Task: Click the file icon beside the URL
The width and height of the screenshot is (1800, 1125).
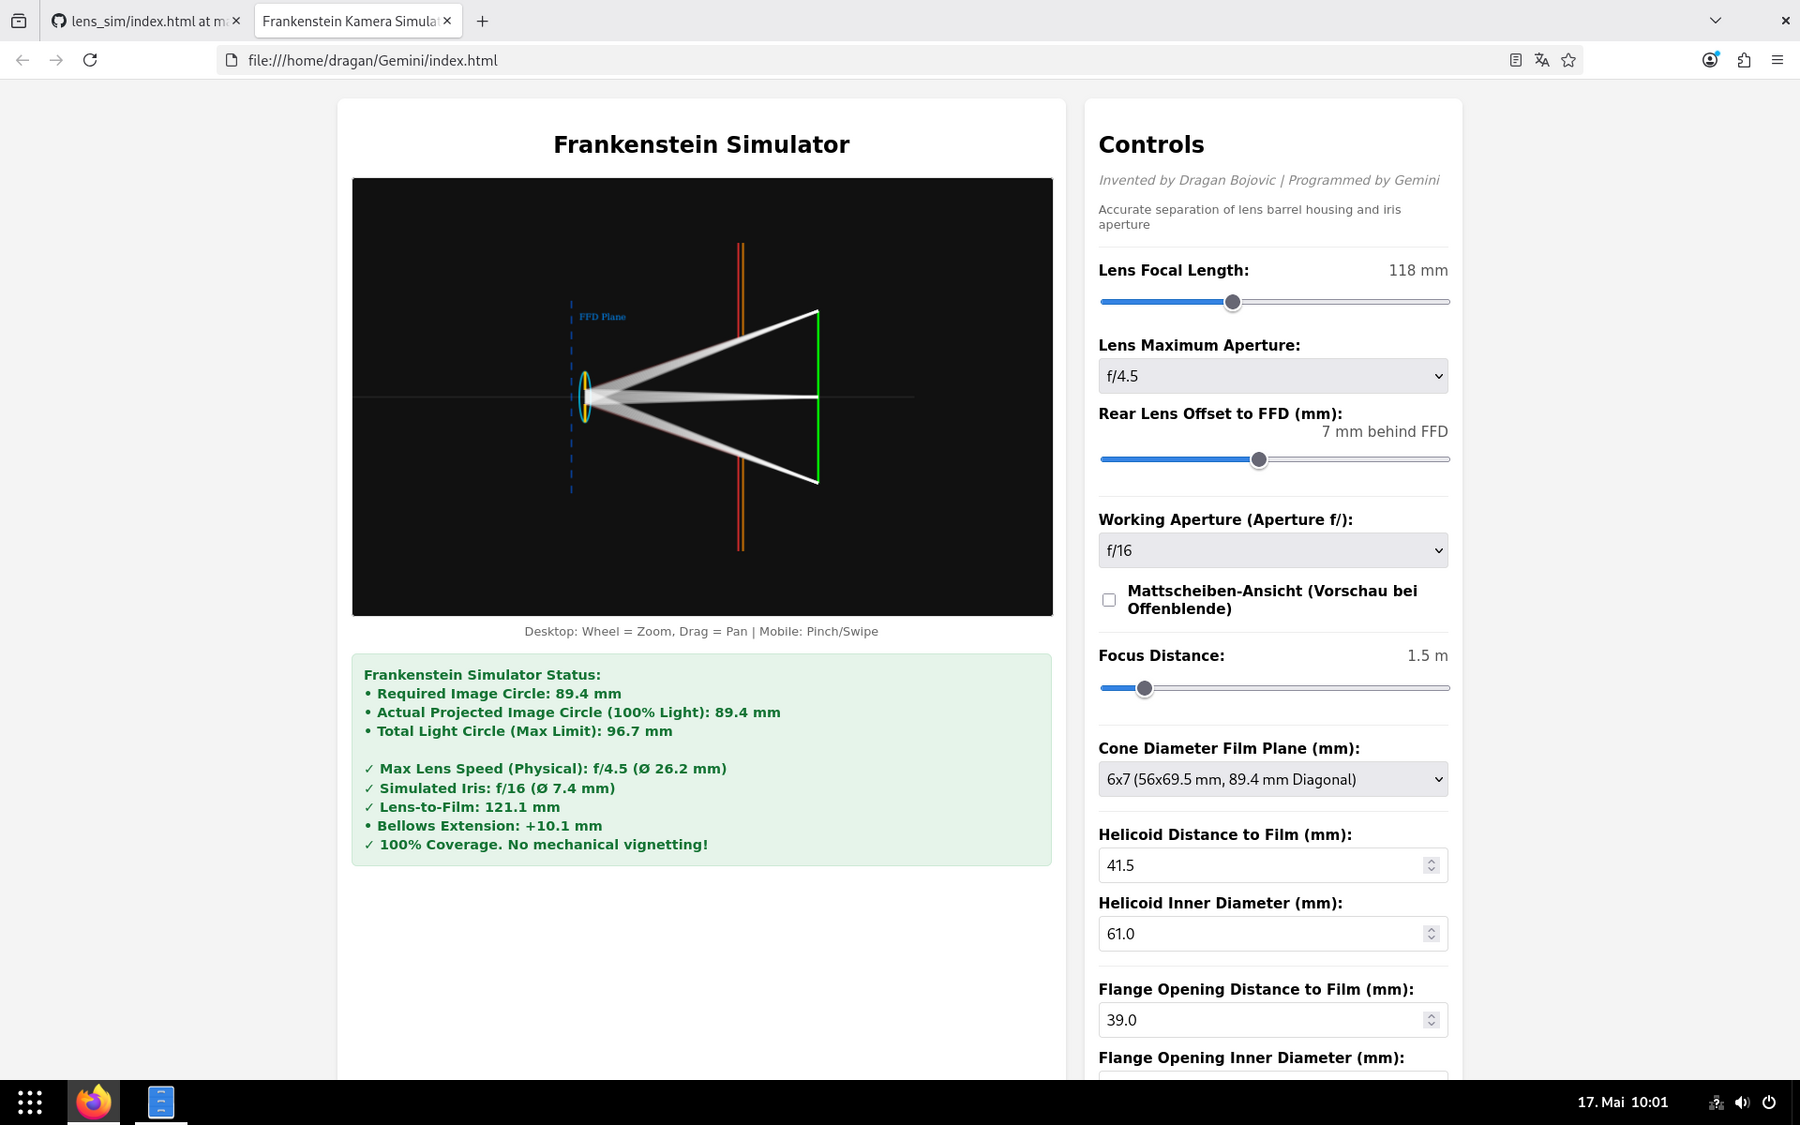Action: tap(232, 60)
